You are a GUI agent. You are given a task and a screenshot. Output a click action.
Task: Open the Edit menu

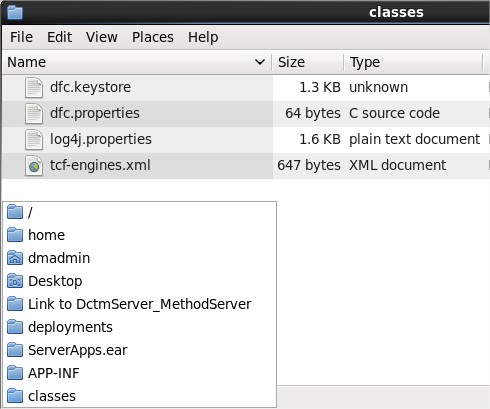click(59, 37)
